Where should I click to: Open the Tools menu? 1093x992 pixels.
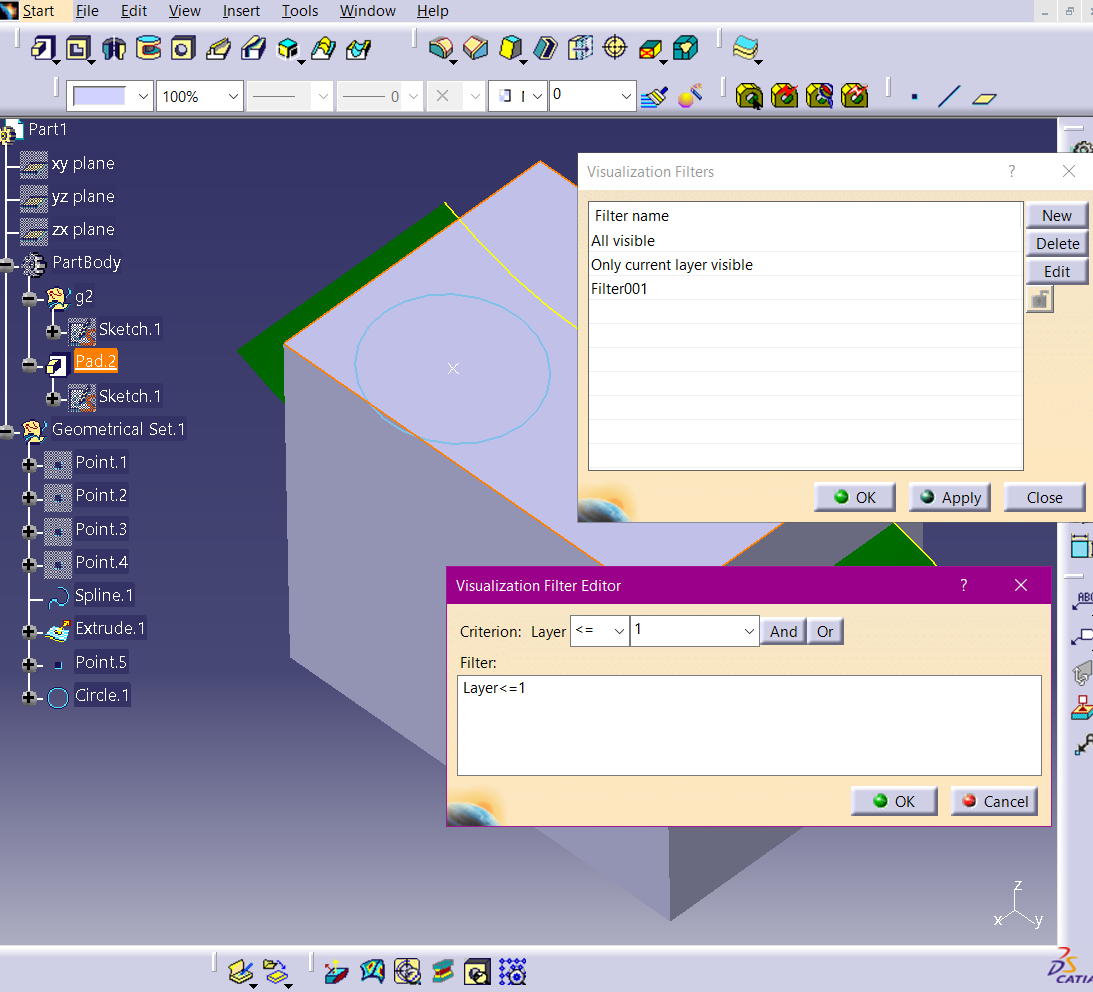point(299,11)
